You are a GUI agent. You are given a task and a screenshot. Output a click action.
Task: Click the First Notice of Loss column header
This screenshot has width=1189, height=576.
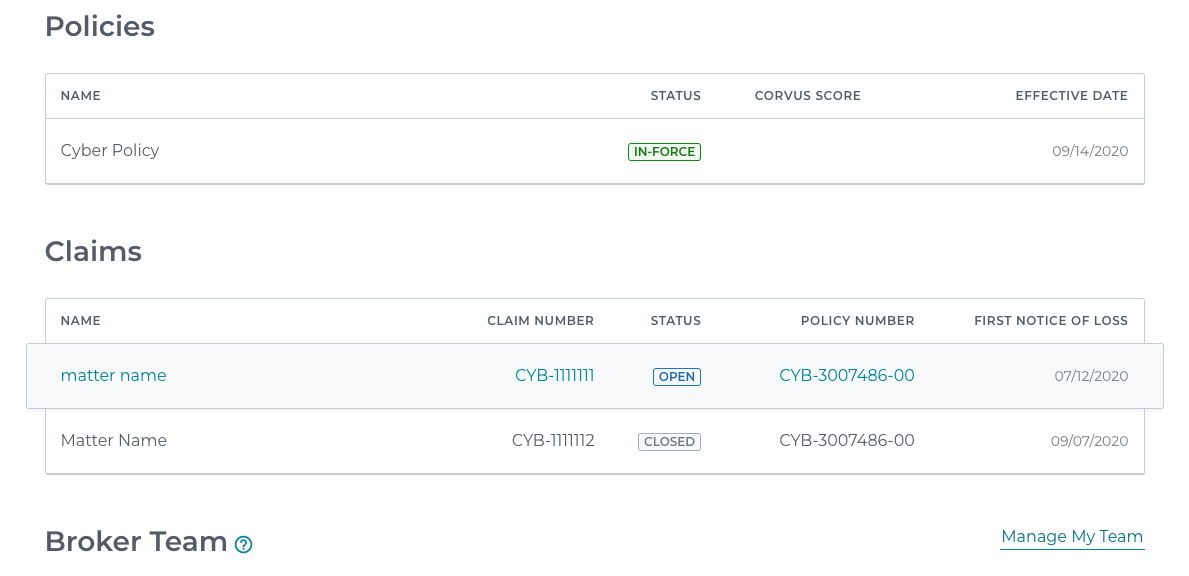tap(1051, 321)
